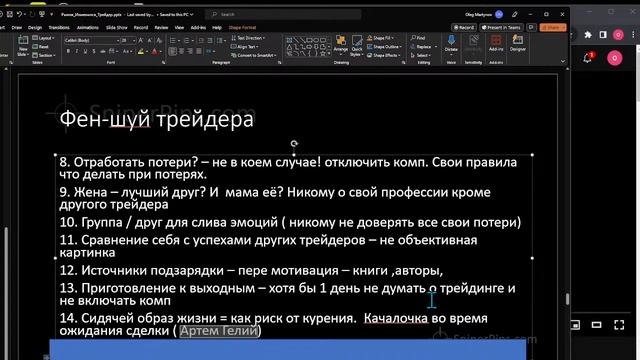640x360 pixels.
Task: Open the Shape Format tab
Action: coord(242,28)
